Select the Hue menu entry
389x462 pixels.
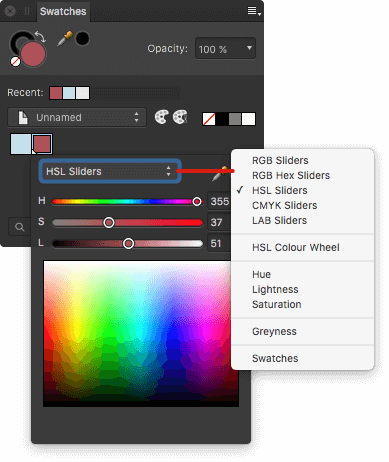261,274
